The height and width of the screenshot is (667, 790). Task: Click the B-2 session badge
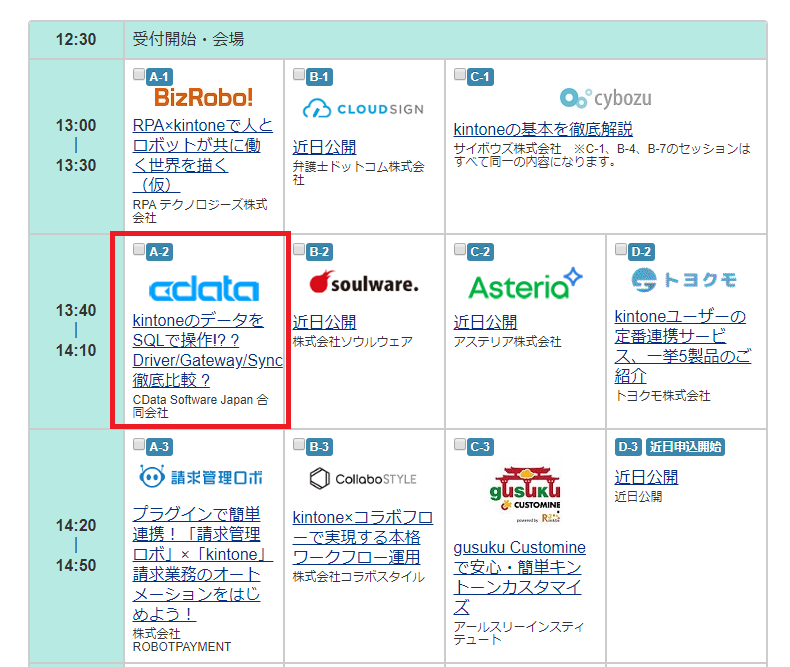319,252
